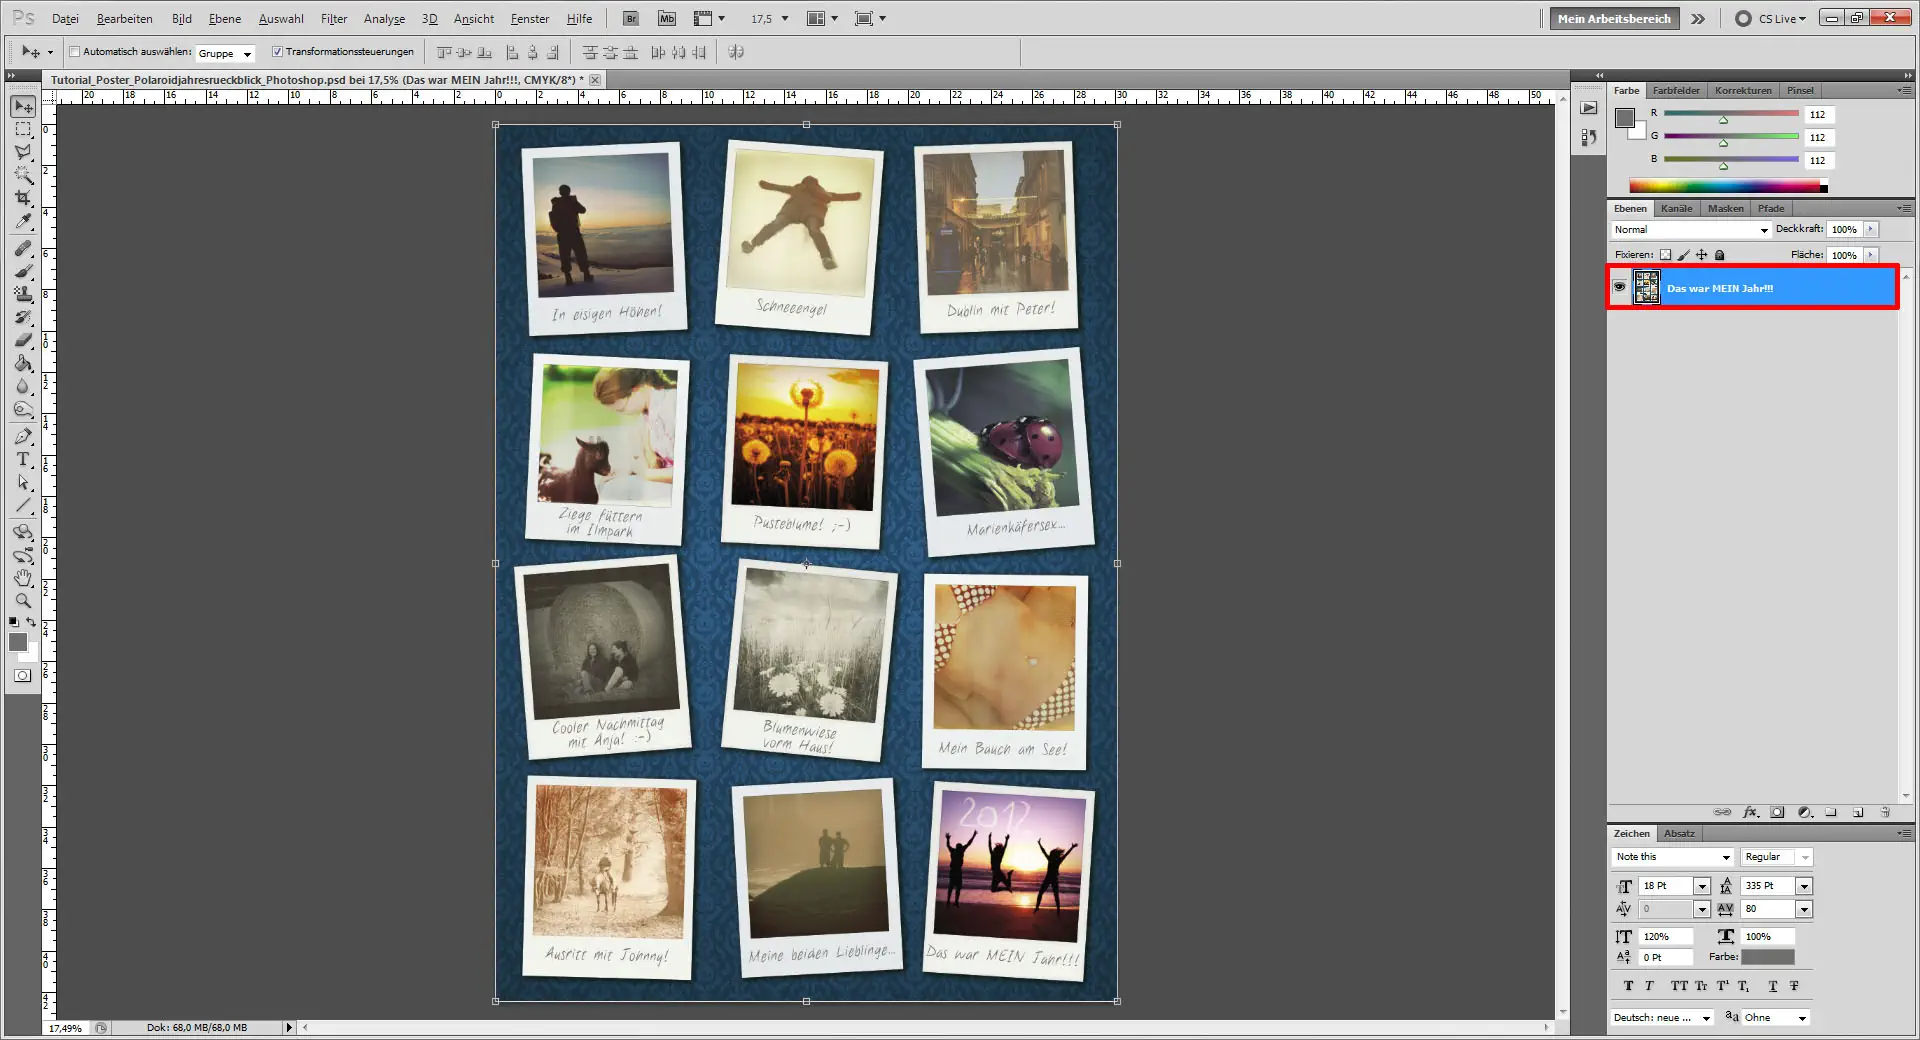This screenshot has width=1920, height=1040.
Task: Disable Transformationssteuerungen checkbox
Action: coord(278,52)
